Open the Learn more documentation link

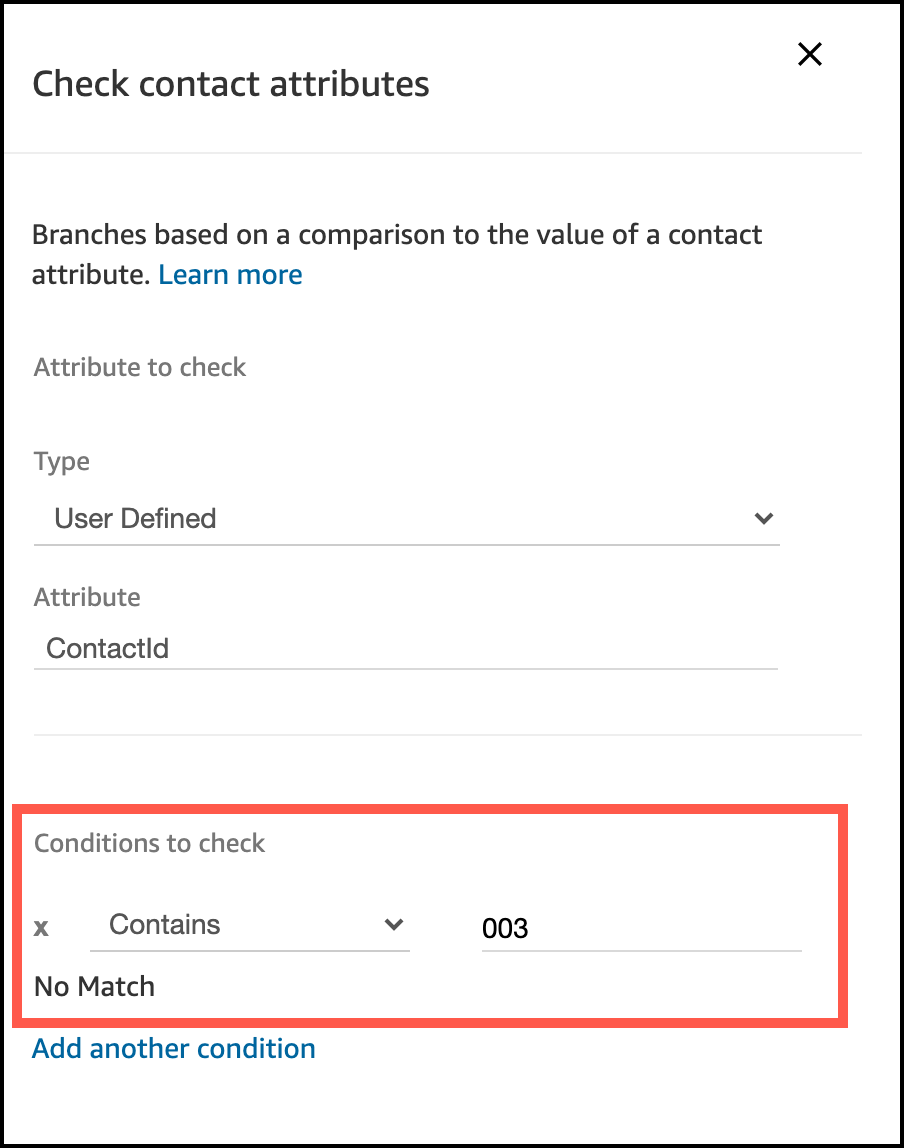230,274
